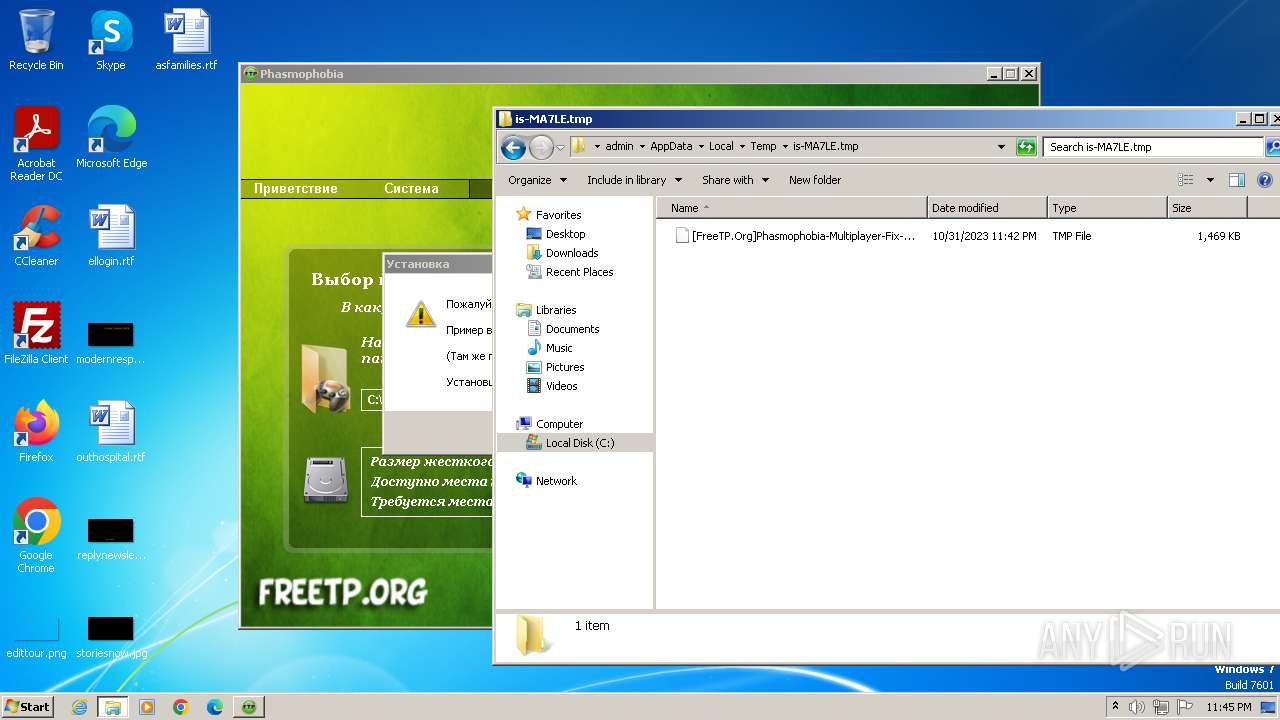Select Recent Places in the navigation pane
The height and width of the screenshot is (720, 1280).
(579, 272)
